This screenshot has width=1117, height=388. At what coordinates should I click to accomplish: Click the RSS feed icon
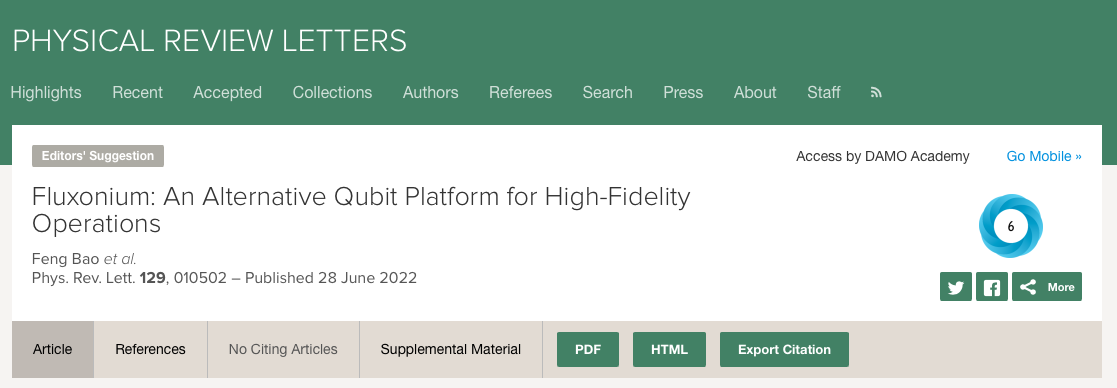[x=876, y=93]
